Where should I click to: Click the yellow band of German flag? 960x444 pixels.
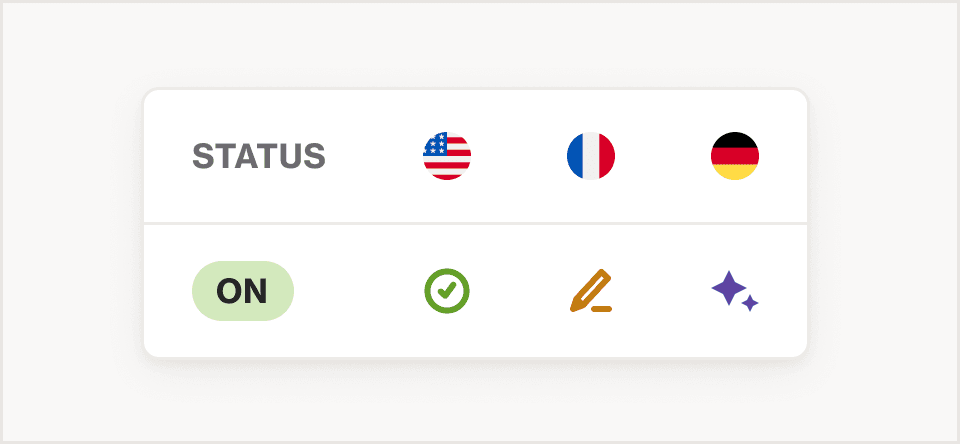(x=735, y=172)
